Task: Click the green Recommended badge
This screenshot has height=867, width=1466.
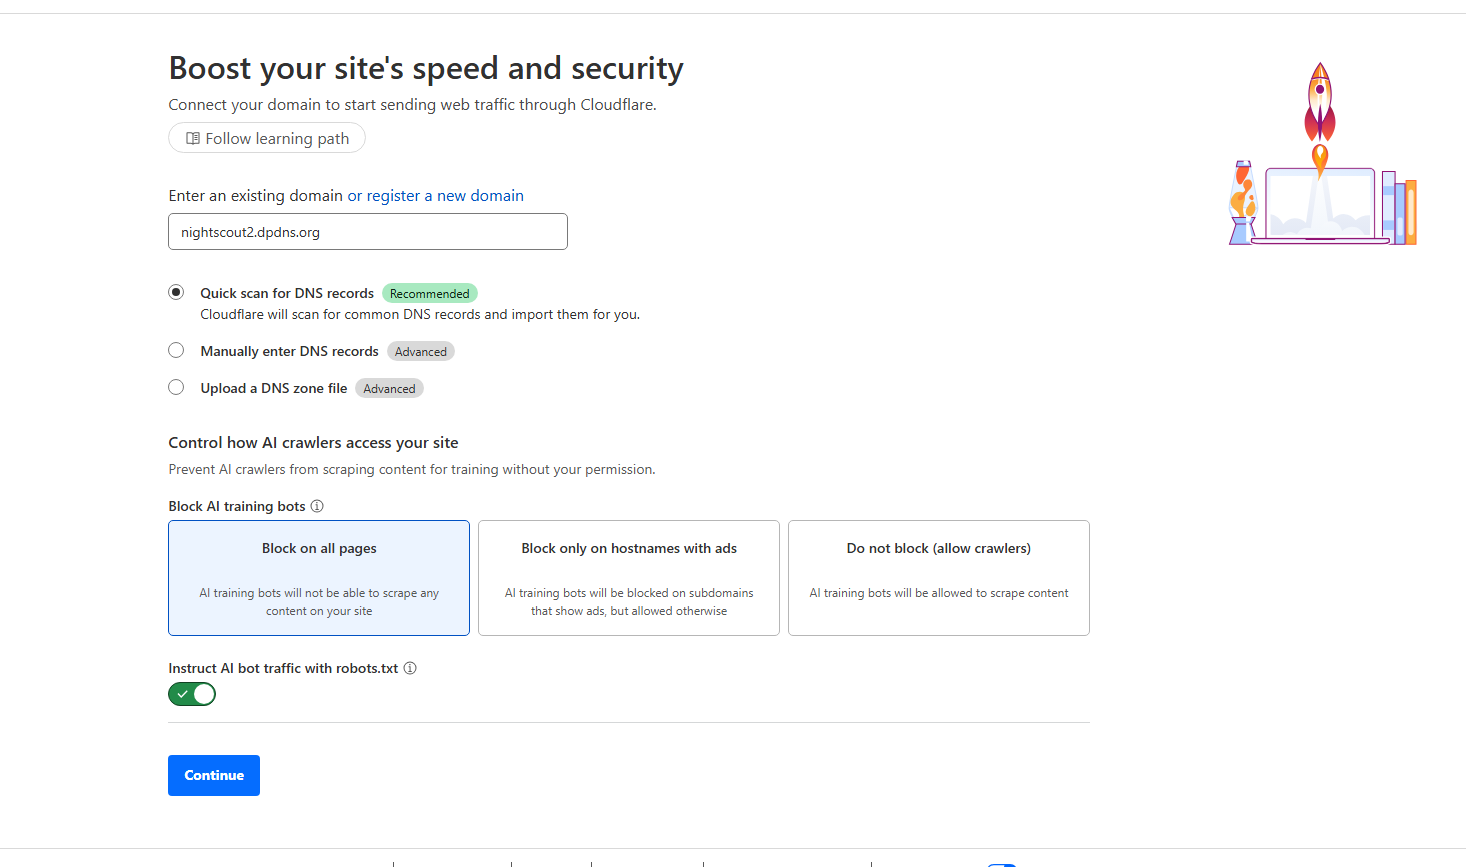Action: coord(430,293)
